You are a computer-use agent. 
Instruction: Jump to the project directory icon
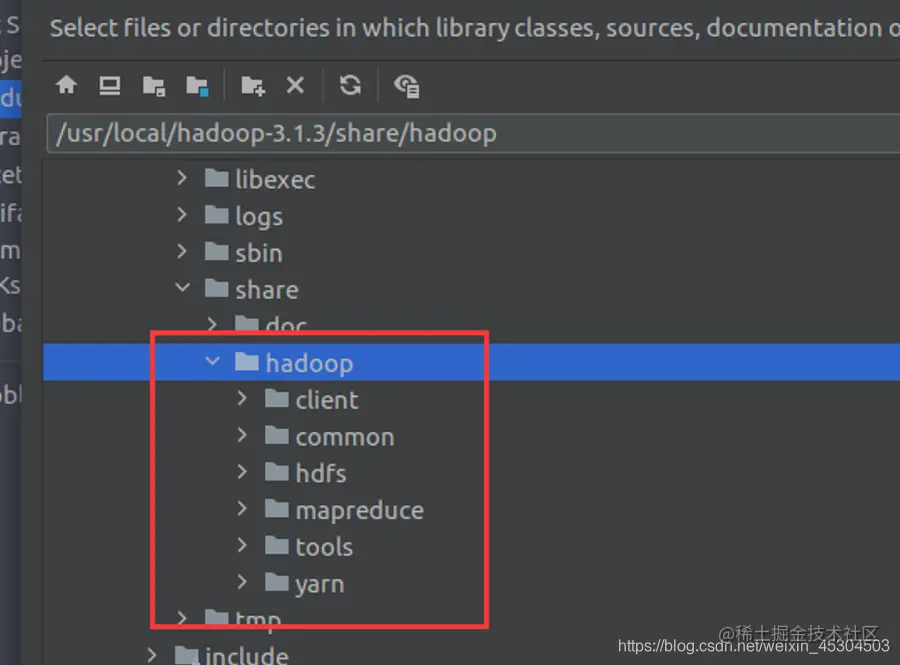[x=154, y=86]
